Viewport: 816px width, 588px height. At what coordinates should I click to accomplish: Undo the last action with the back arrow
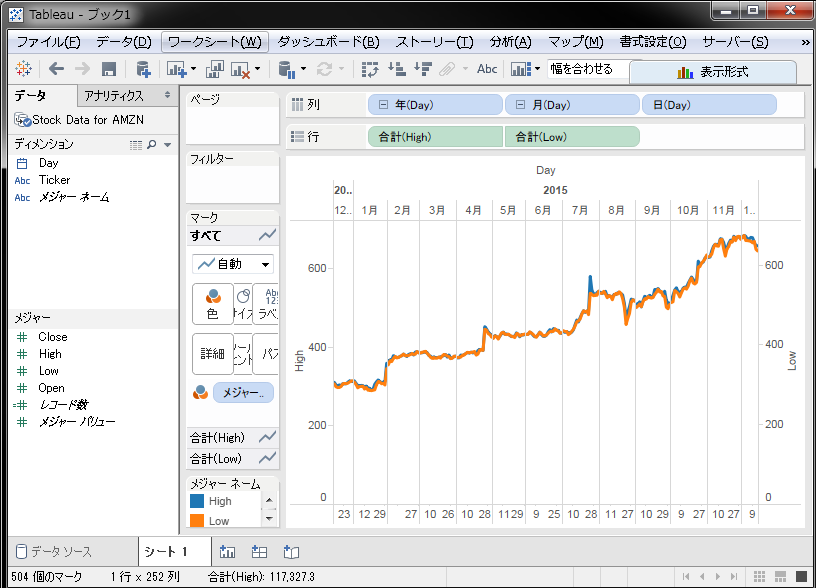click(x=56, y=70)
